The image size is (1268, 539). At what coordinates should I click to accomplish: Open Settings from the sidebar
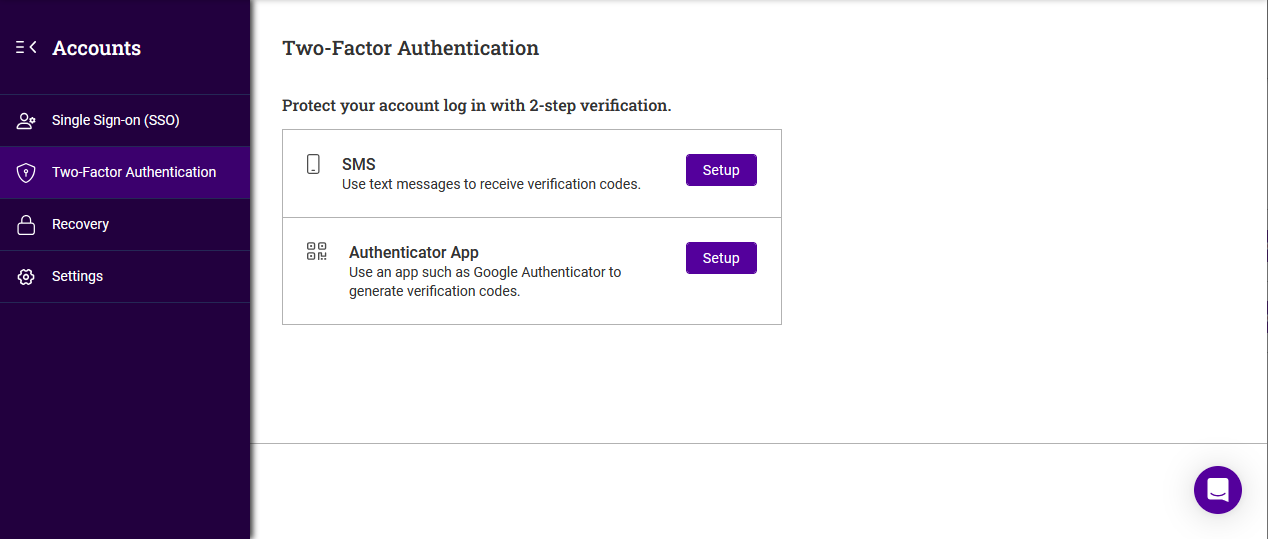pos(125,276)
